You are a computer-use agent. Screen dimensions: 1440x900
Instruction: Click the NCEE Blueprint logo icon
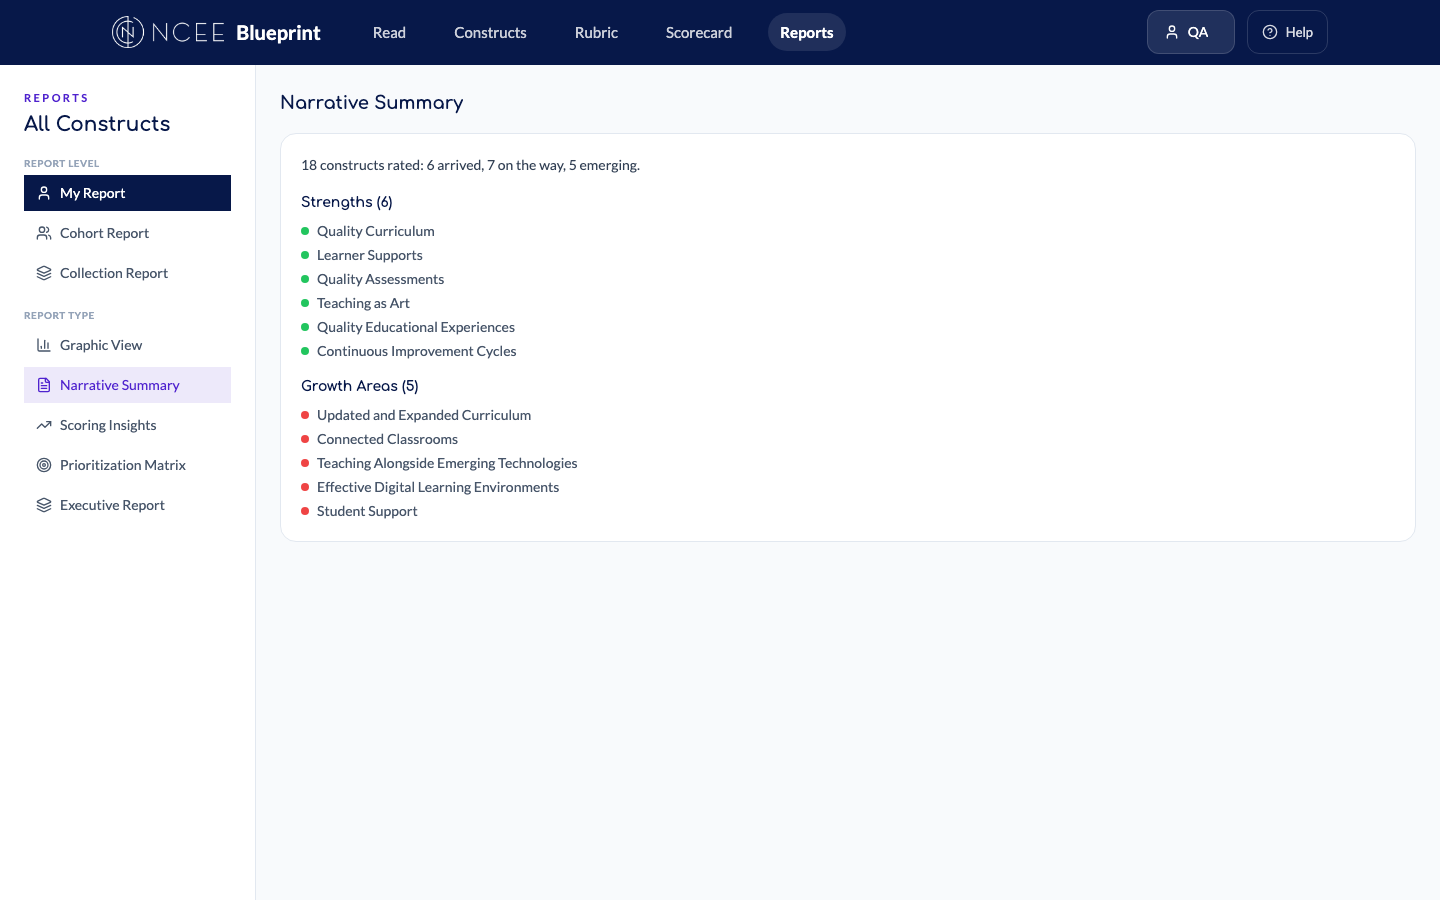click(x=128, y=32)
